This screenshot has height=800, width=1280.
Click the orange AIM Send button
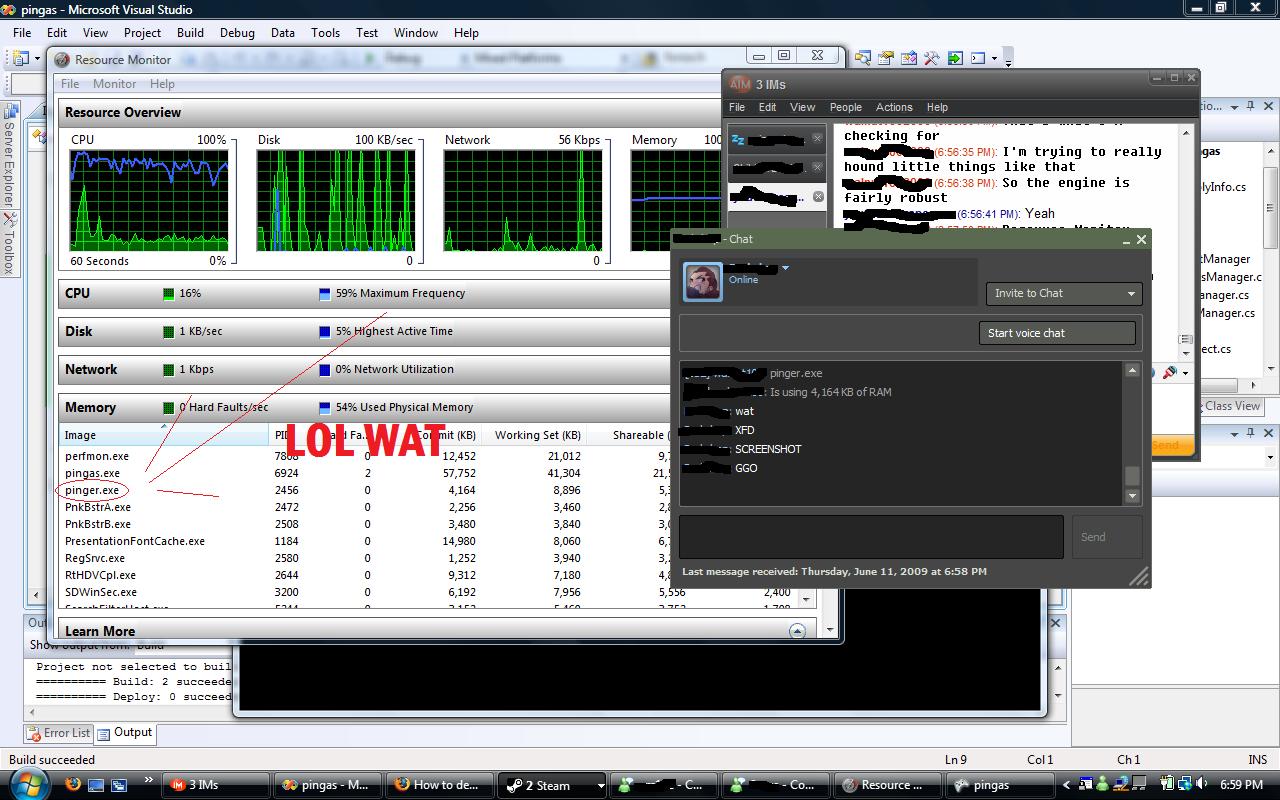pos(1172,445)
